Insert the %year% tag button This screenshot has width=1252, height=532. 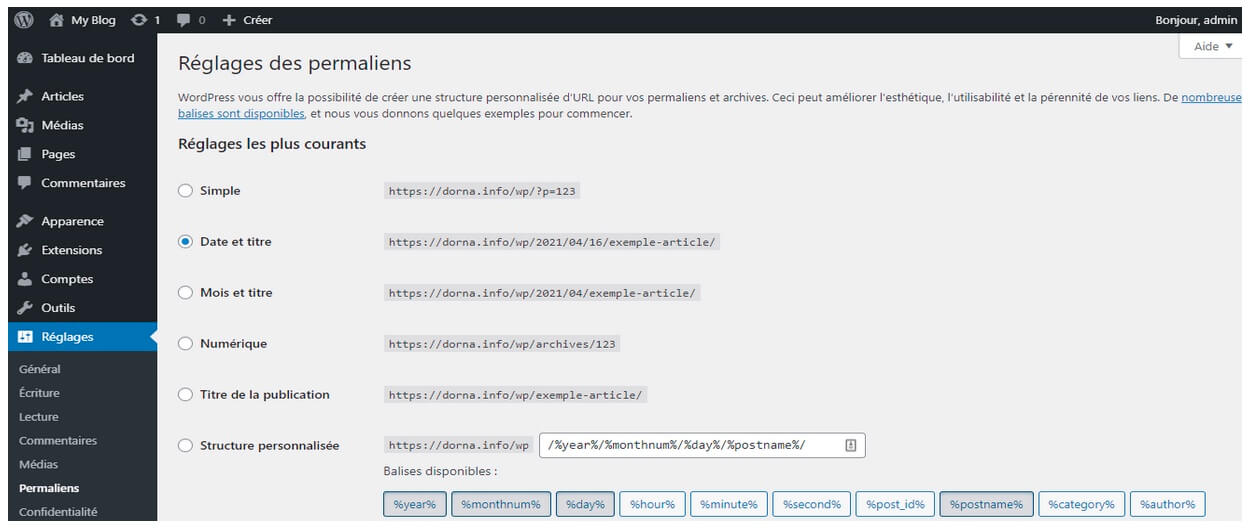[x=414, y=504]
